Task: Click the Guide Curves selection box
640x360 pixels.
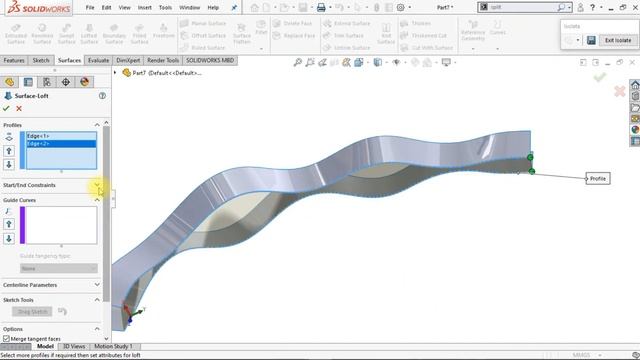Action: tap(61, 225)
